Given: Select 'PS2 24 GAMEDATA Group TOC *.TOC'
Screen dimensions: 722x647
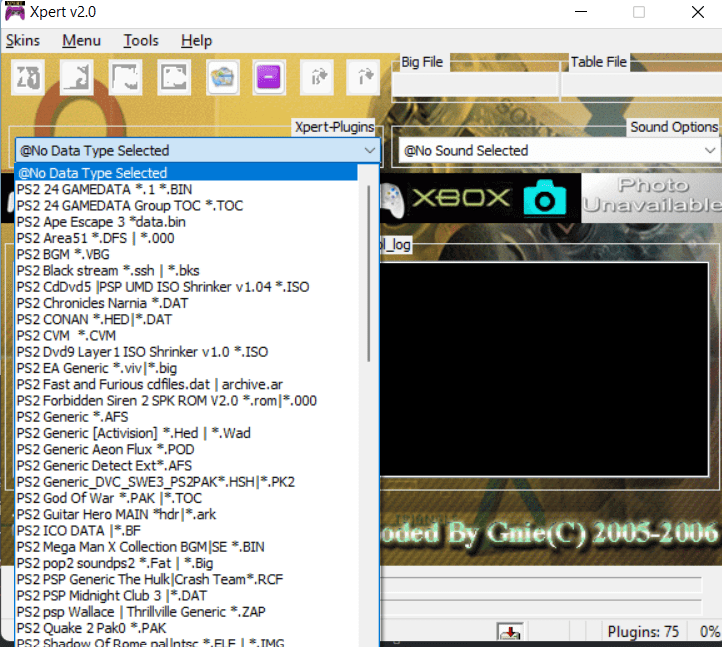Looking at the screenshot, I should [186, 205].
